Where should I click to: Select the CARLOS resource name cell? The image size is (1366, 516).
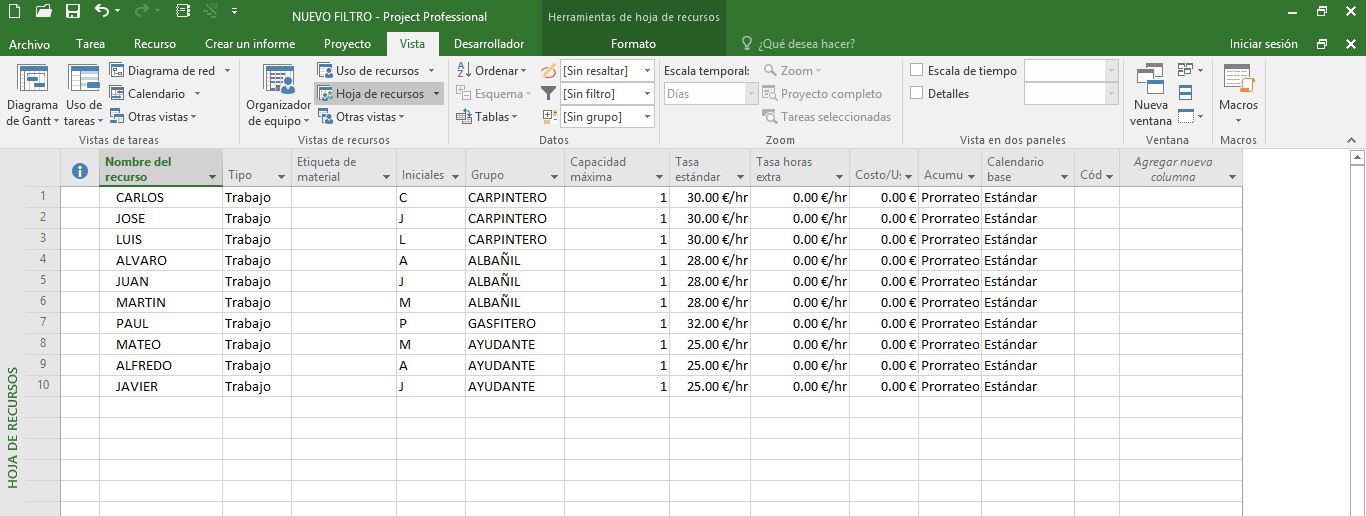click(161, 197)
